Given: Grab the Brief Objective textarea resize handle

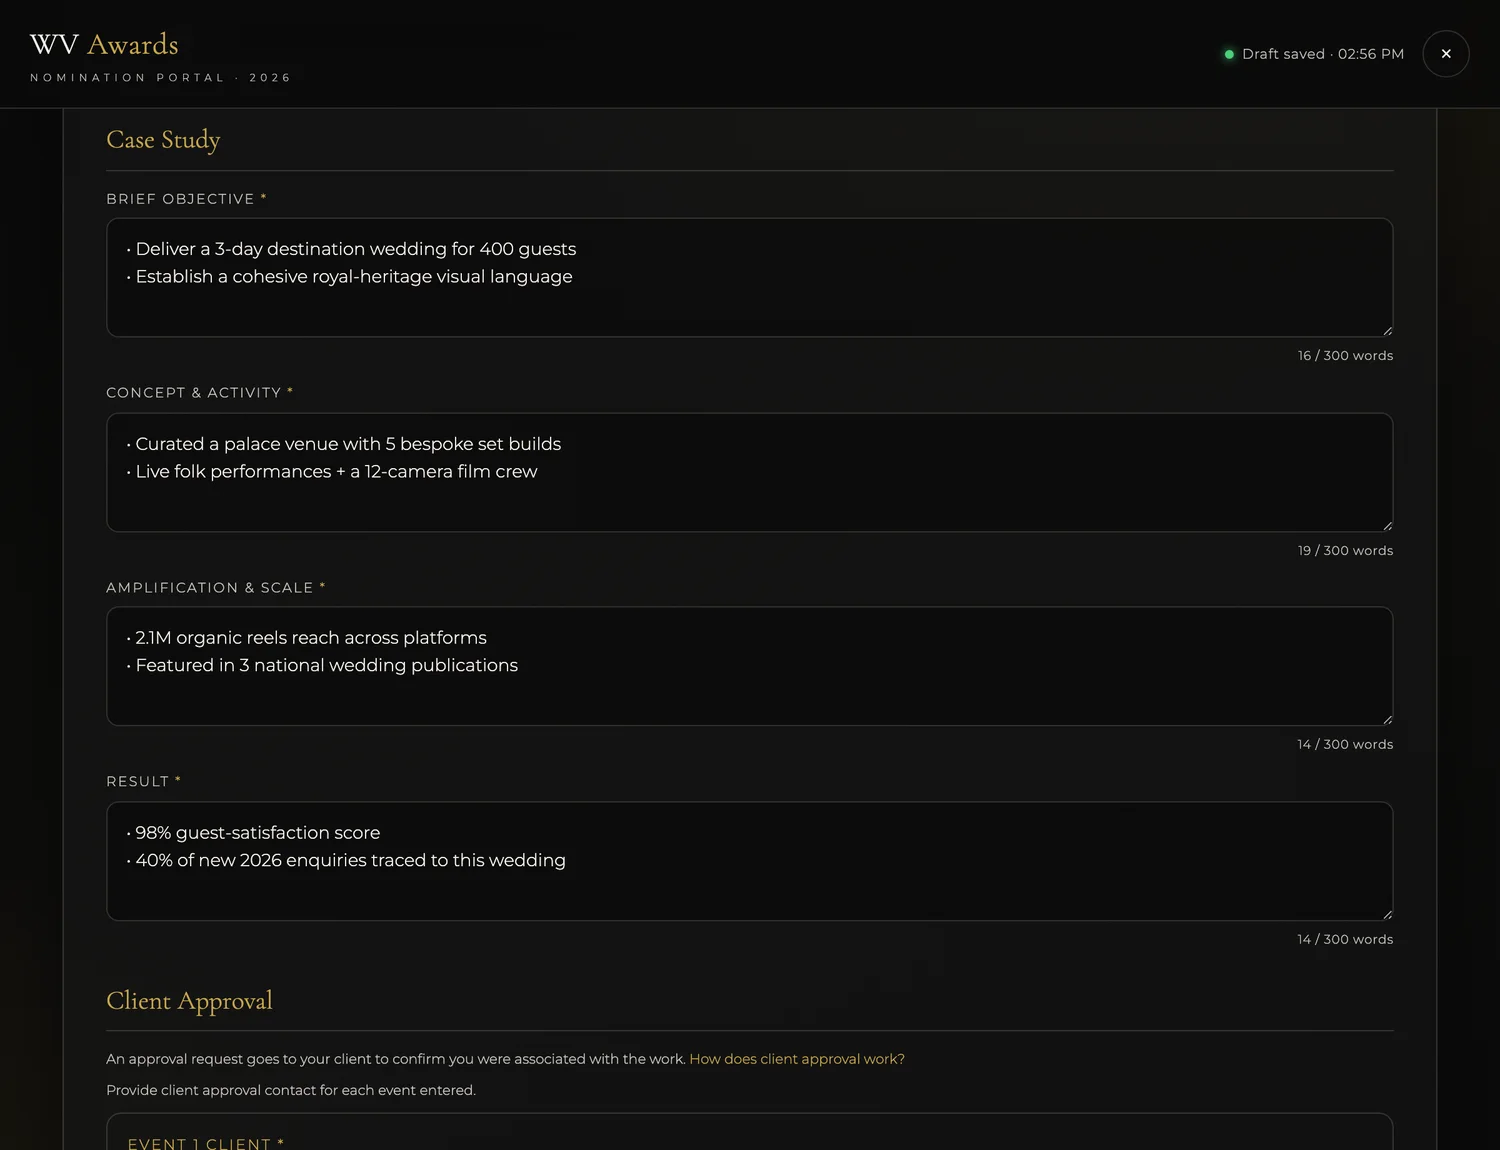Looking at the screenshot, I should coord(1387,331).
